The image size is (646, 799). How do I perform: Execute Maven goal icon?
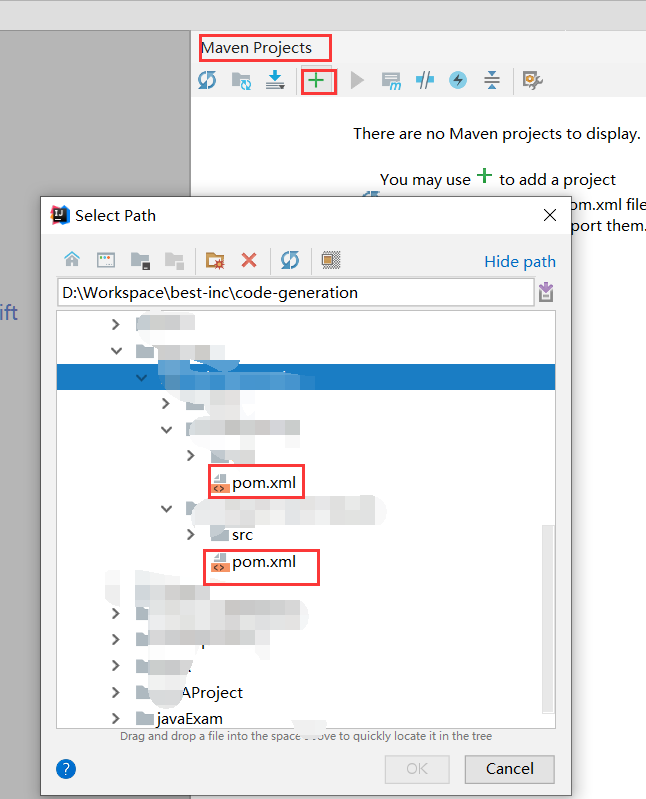click(x=391, y=81)
